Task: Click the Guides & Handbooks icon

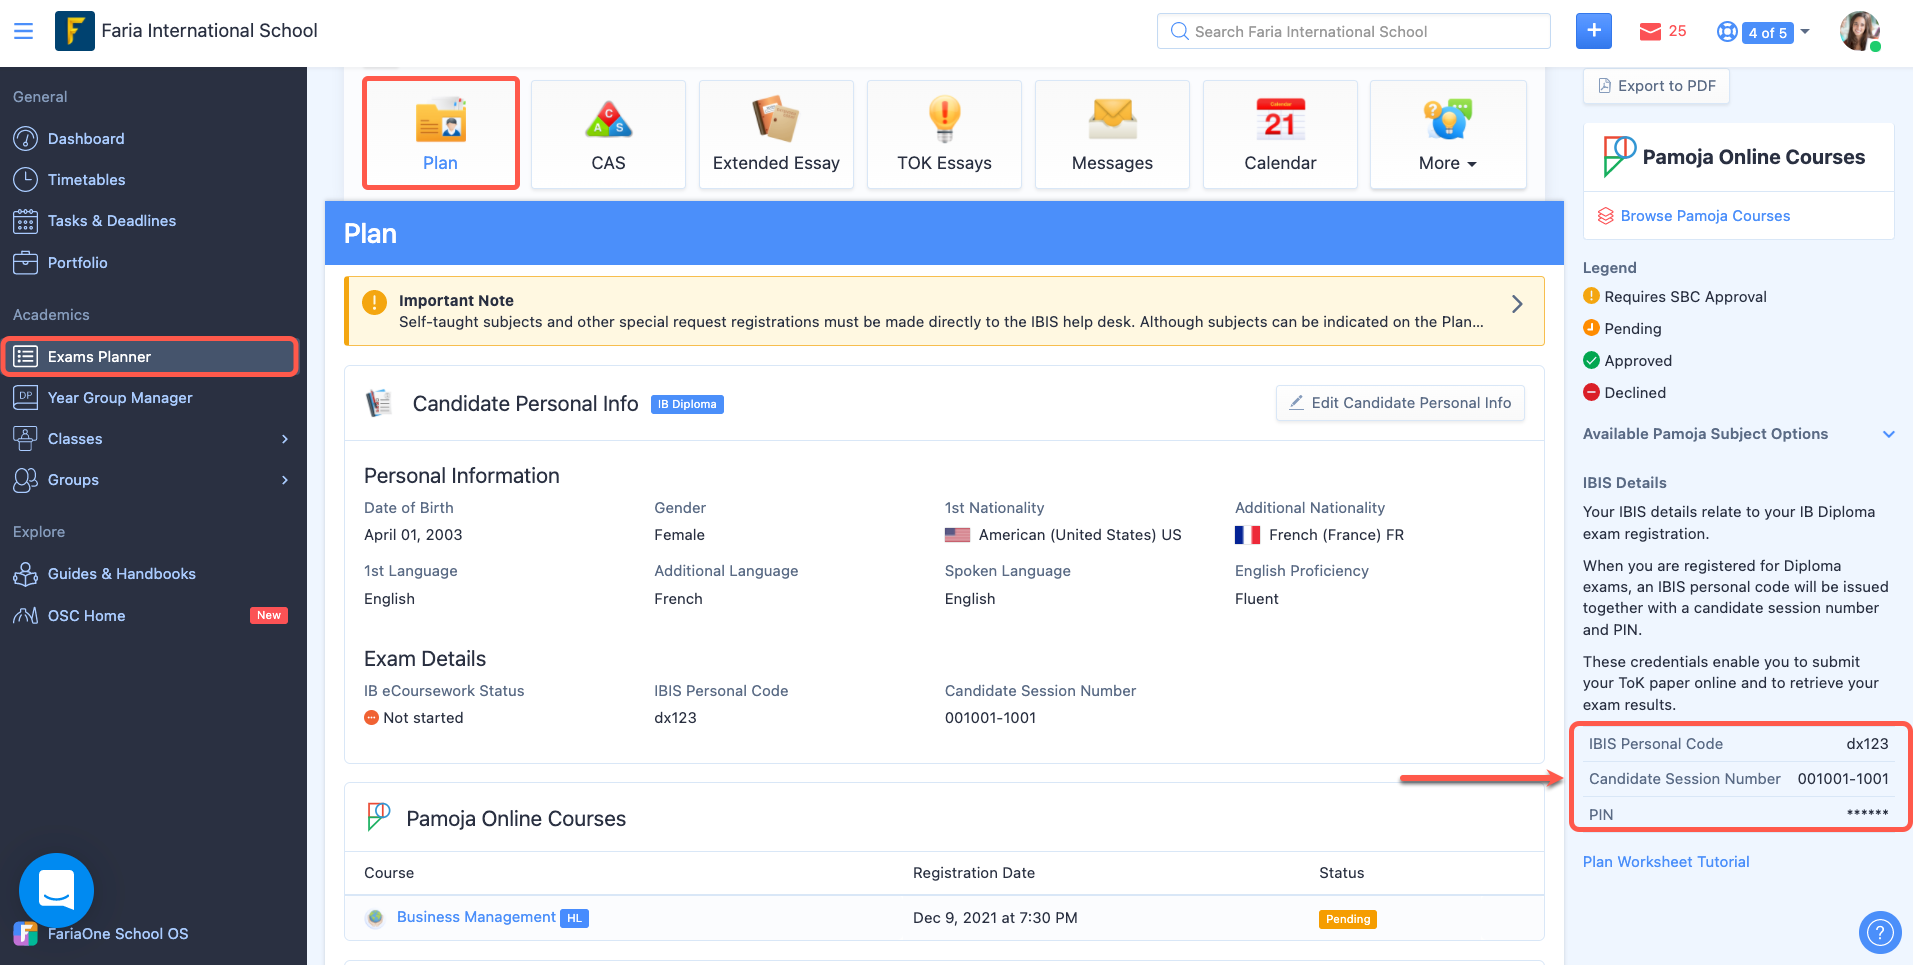Action: point(25,574)
